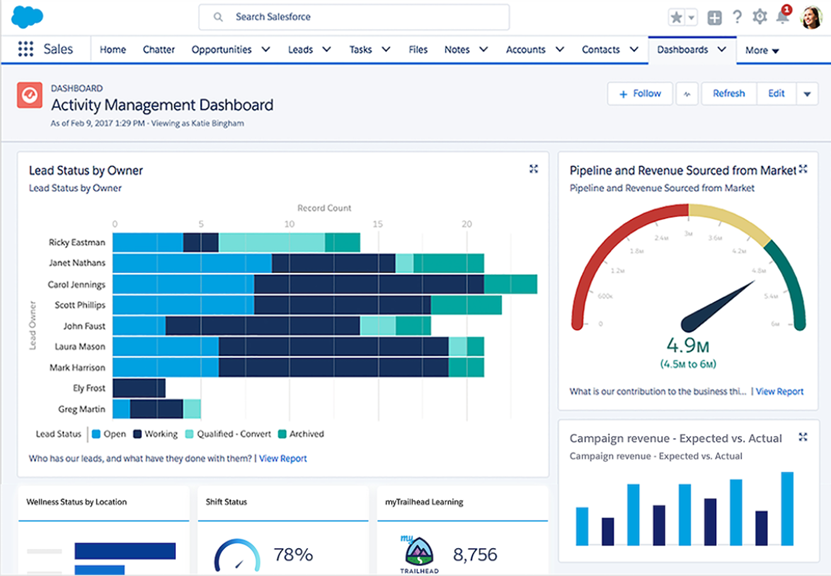Expand the Lead Status by Owner chart

(x=533, y=168)
